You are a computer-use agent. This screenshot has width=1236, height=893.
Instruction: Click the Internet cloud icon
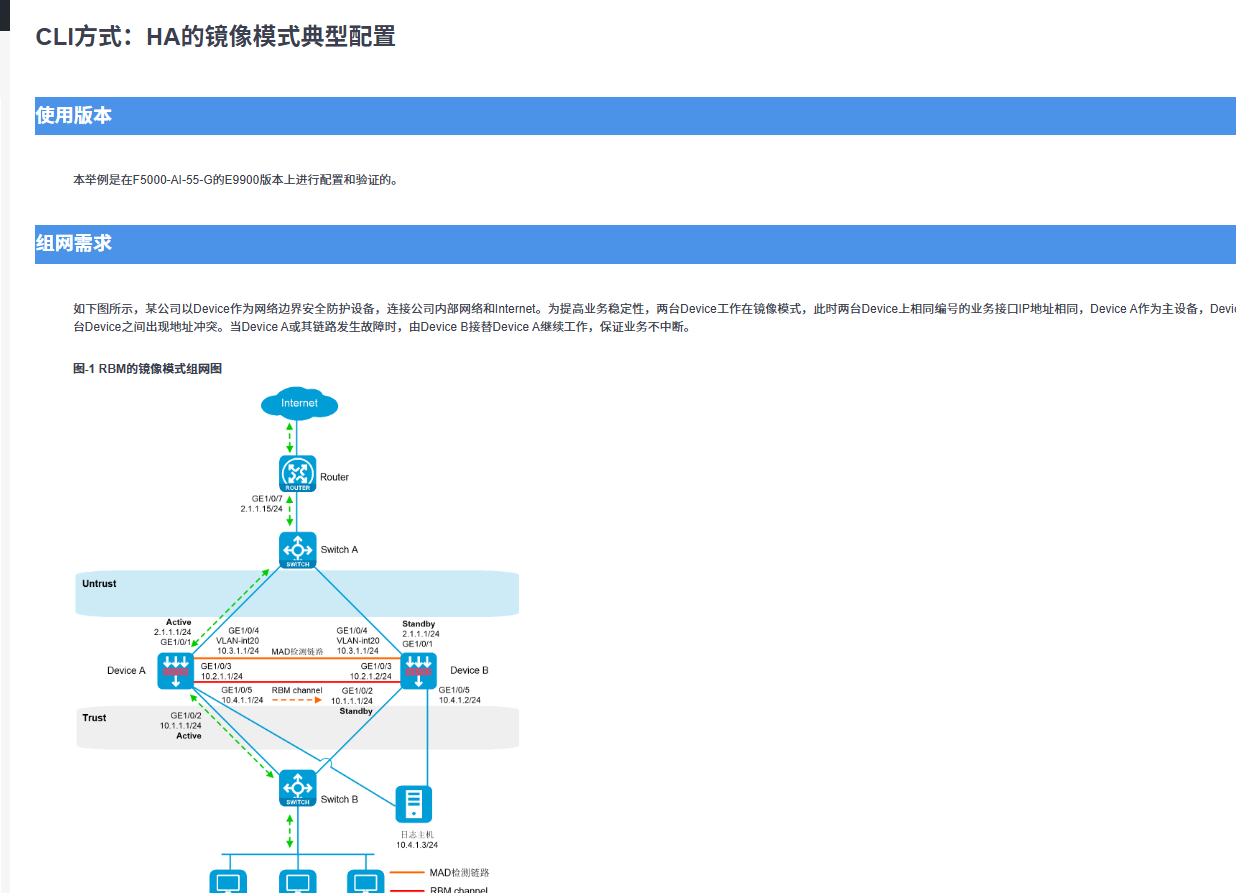pyautogui.click(x=298, y=403)
